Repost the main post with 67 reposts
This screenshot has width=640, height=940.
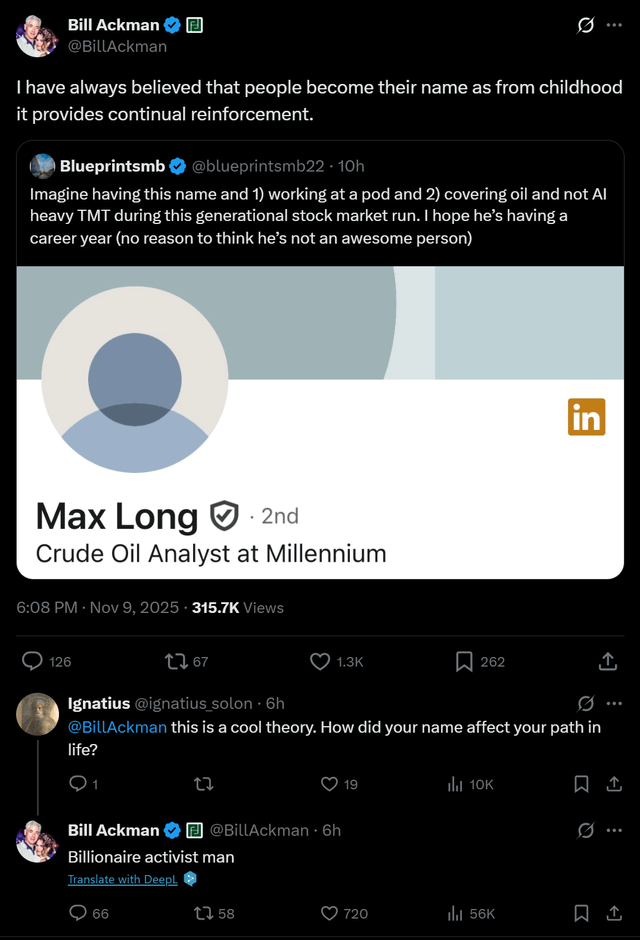click(x=186, y=661)
